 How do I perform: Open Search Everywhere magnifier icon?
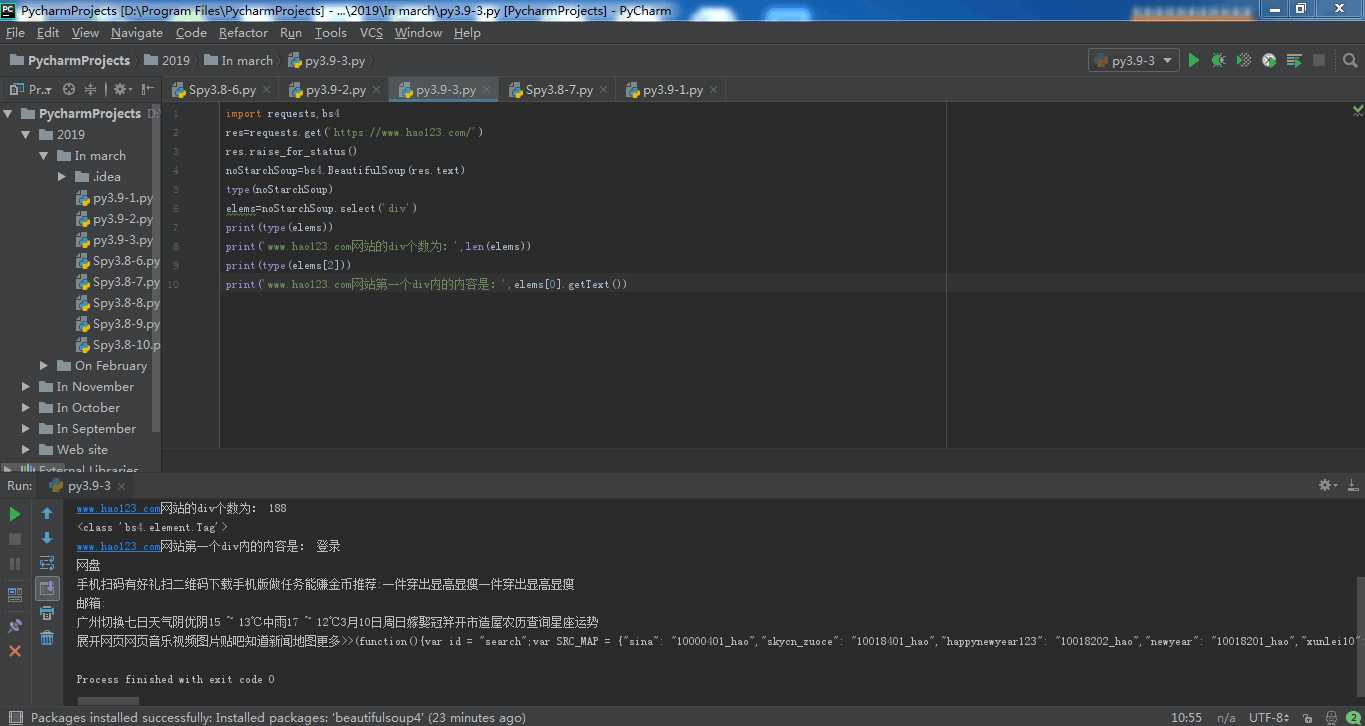pos(1349,61)
